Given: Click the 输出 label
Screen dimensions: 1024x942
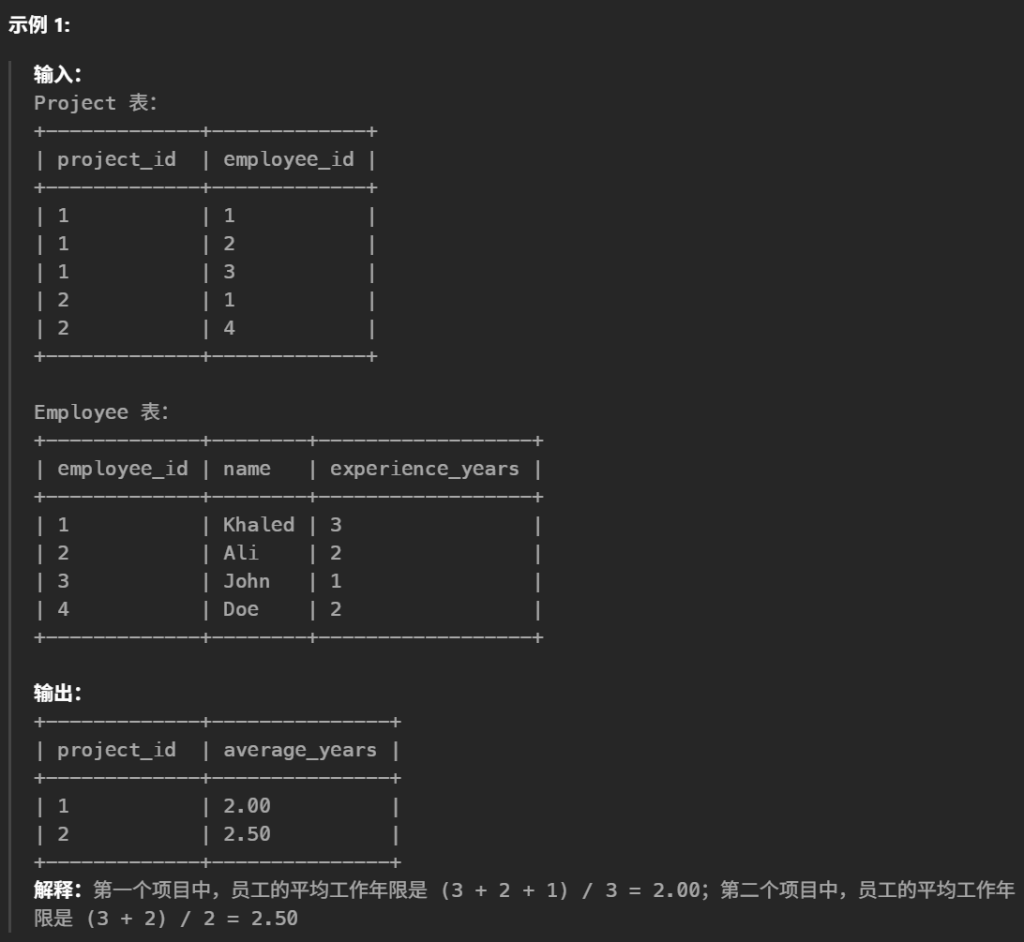Looking at the screenshot, I should [x=57, y=693].
